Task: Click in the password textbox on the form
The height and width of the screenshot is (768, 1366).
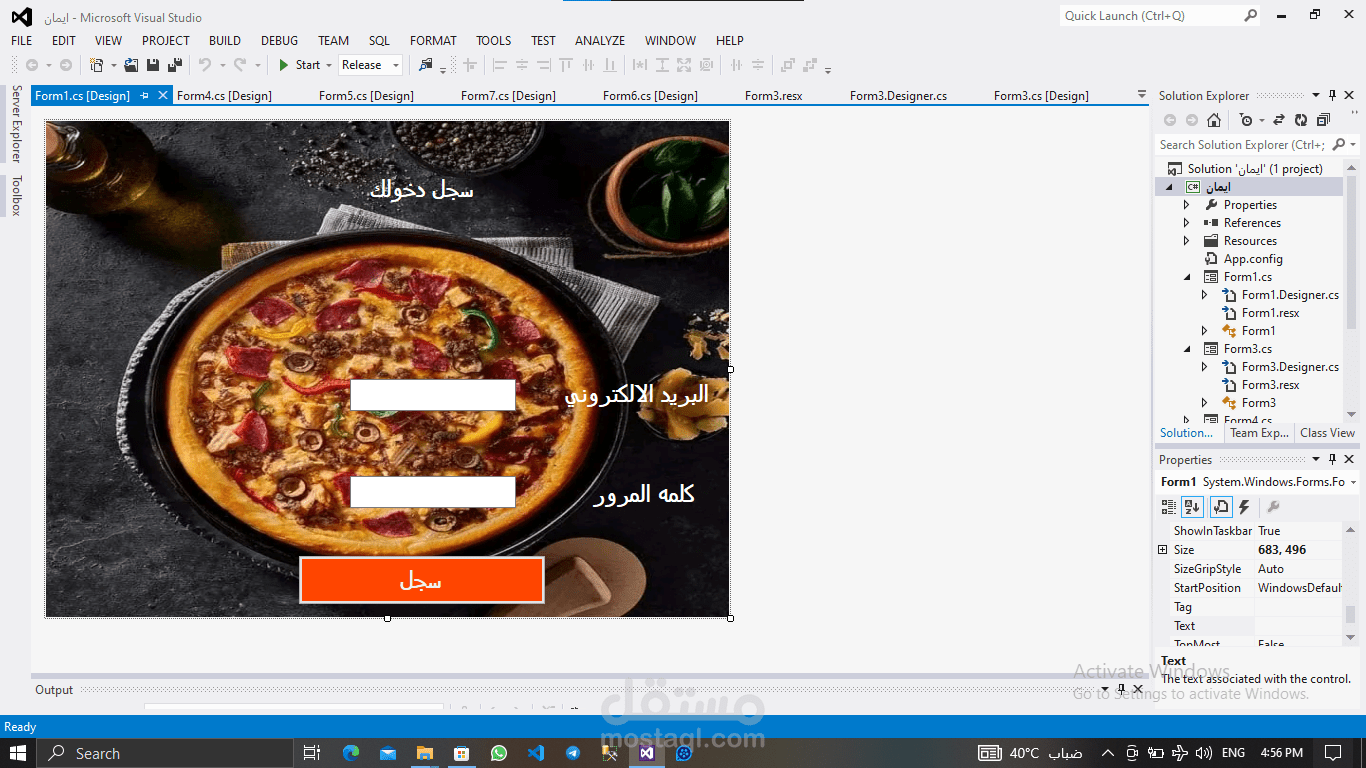Action: [x=432, y=492]
